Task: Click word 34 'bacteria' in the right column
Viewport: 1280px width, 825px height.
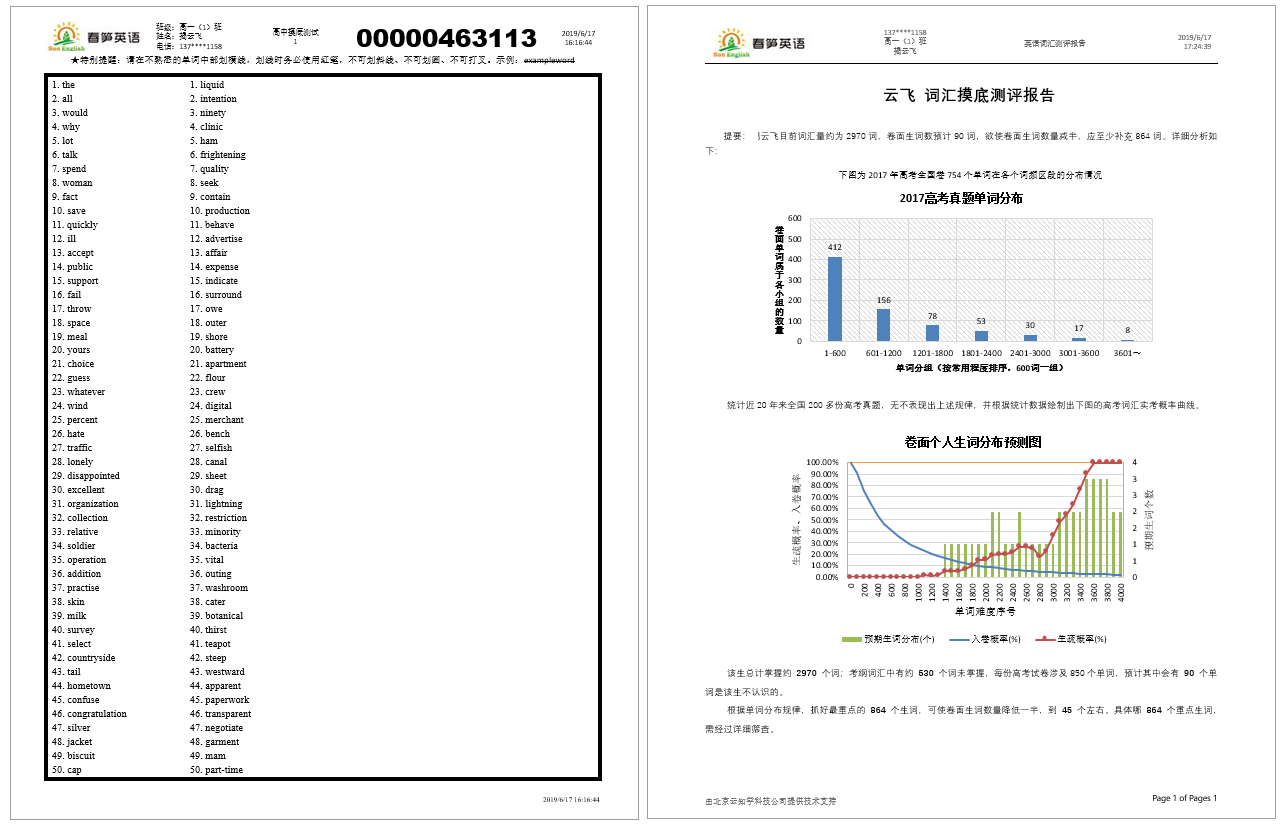Action: (214, 546)
